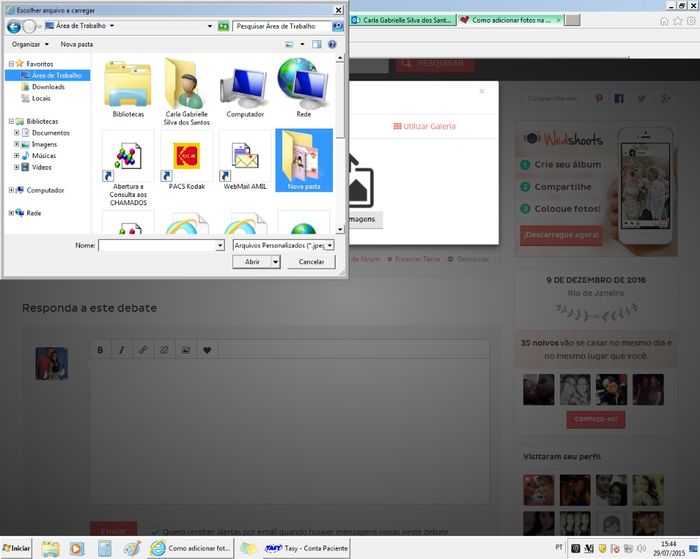Click the insert link button in editor

pyautogui.click(x=143, y=350)
